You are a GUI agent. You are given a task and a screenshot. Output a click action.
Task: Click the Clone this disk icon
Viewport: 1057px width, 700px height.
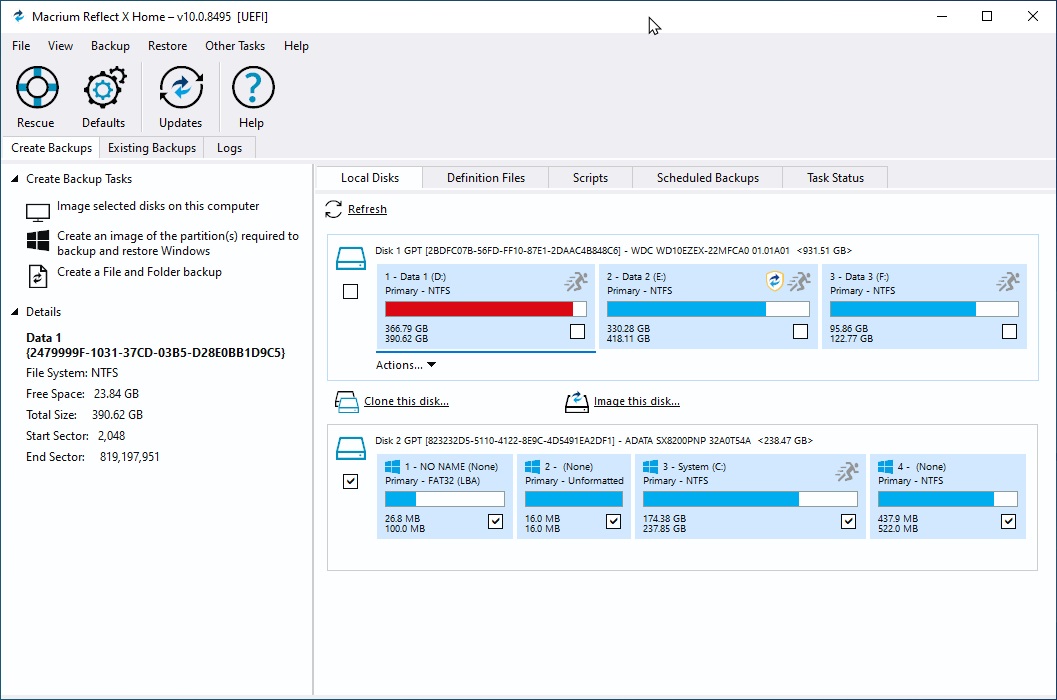pyautogui.click(x=346, y=401)
